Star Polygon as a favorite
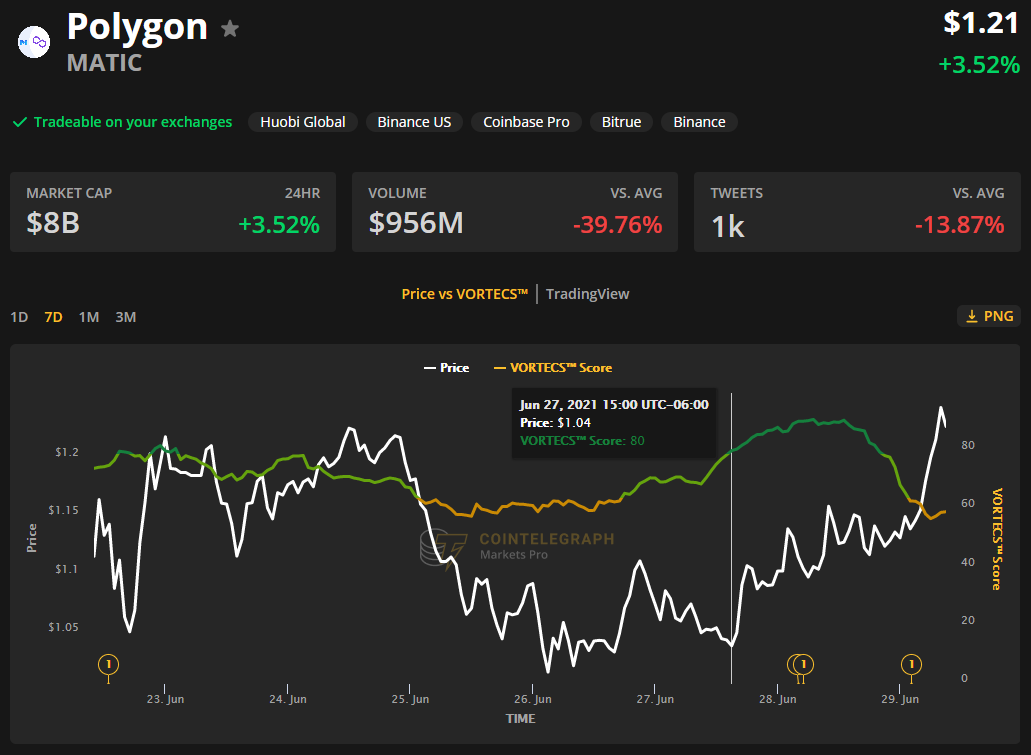1031x755 pixels. (230, 29)
